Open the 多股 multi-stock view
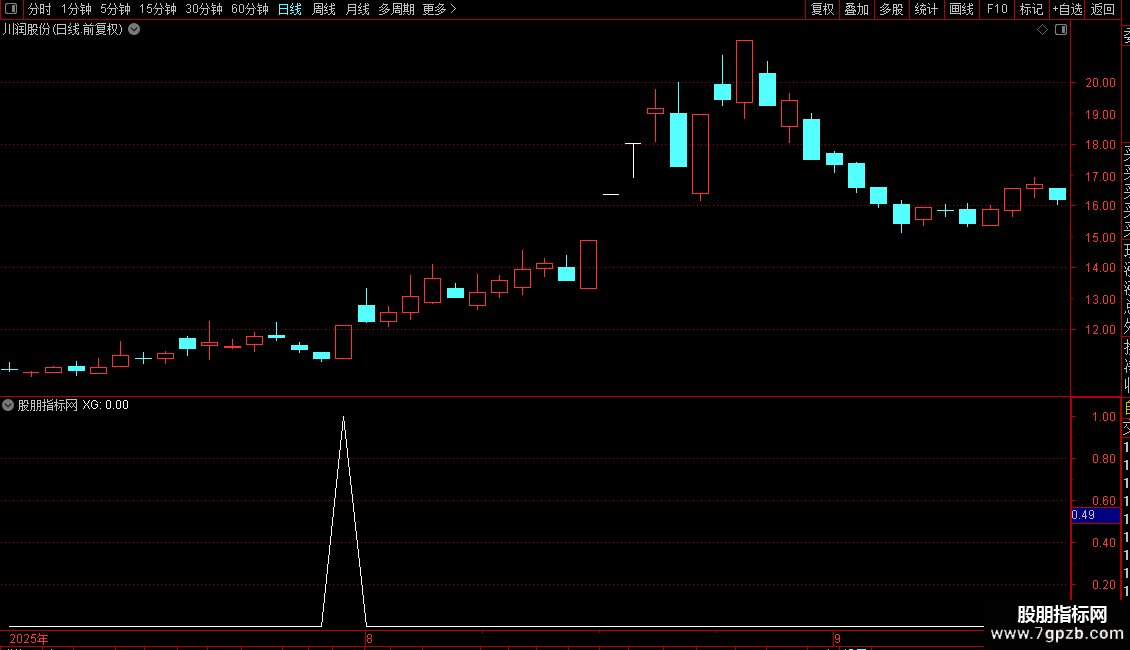1130x650 pixels. pyautogui.click(x=891, y=9)
